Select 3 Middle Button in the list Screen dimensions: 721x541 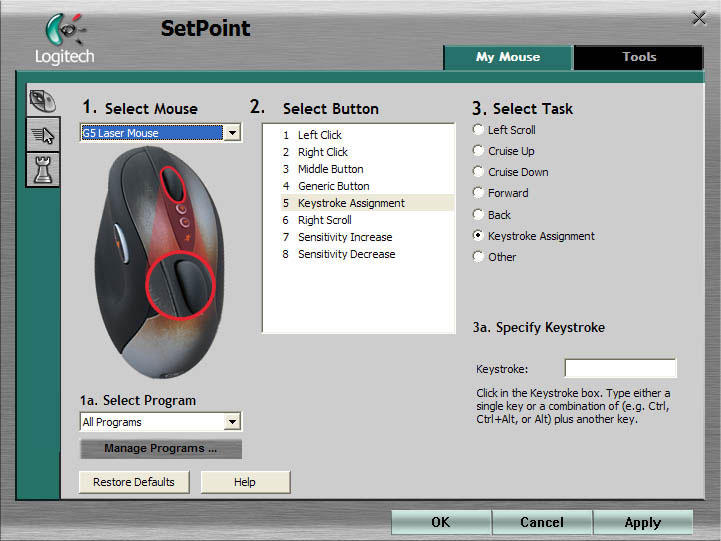367,169
